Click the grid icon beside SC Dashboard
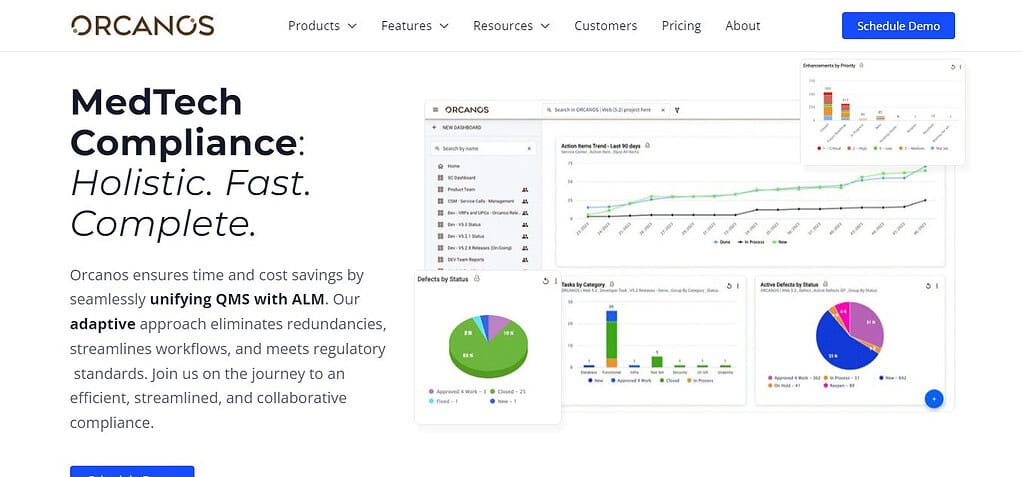 [440, 178]
